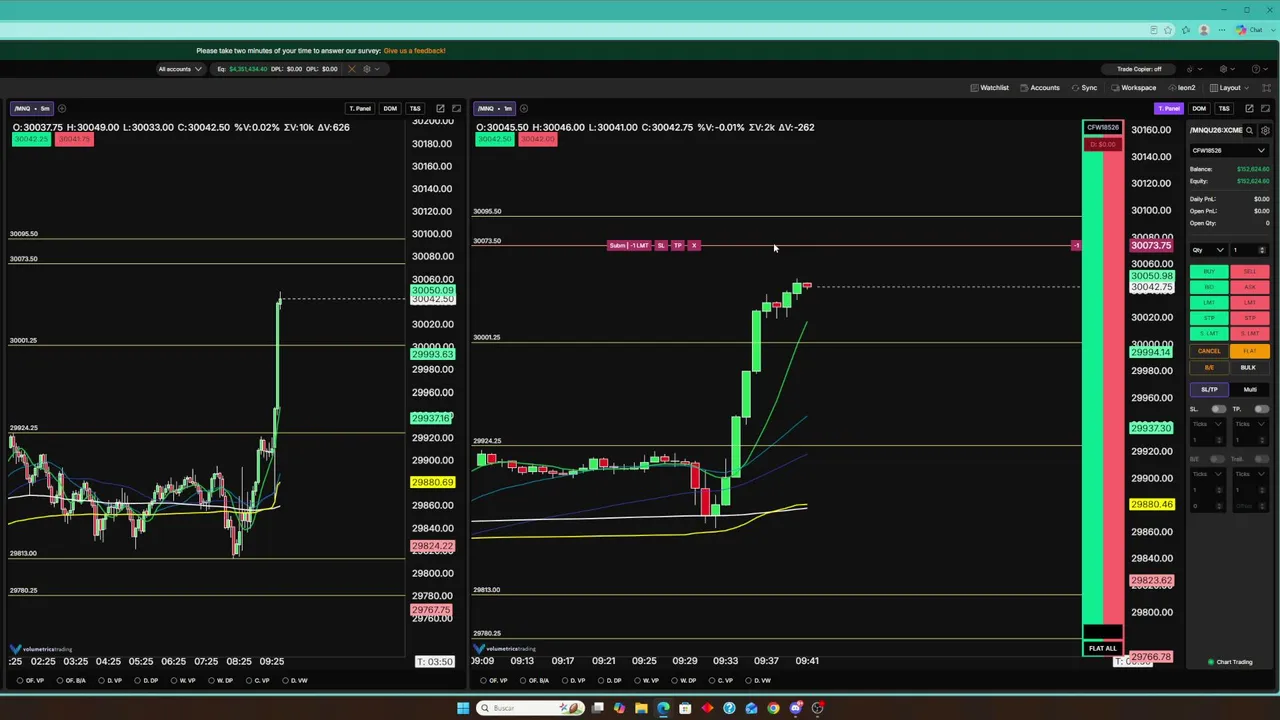This screenshot has height=720, width=1280.
Task: Open the Accounts panel
Action: click(1040, 88)
